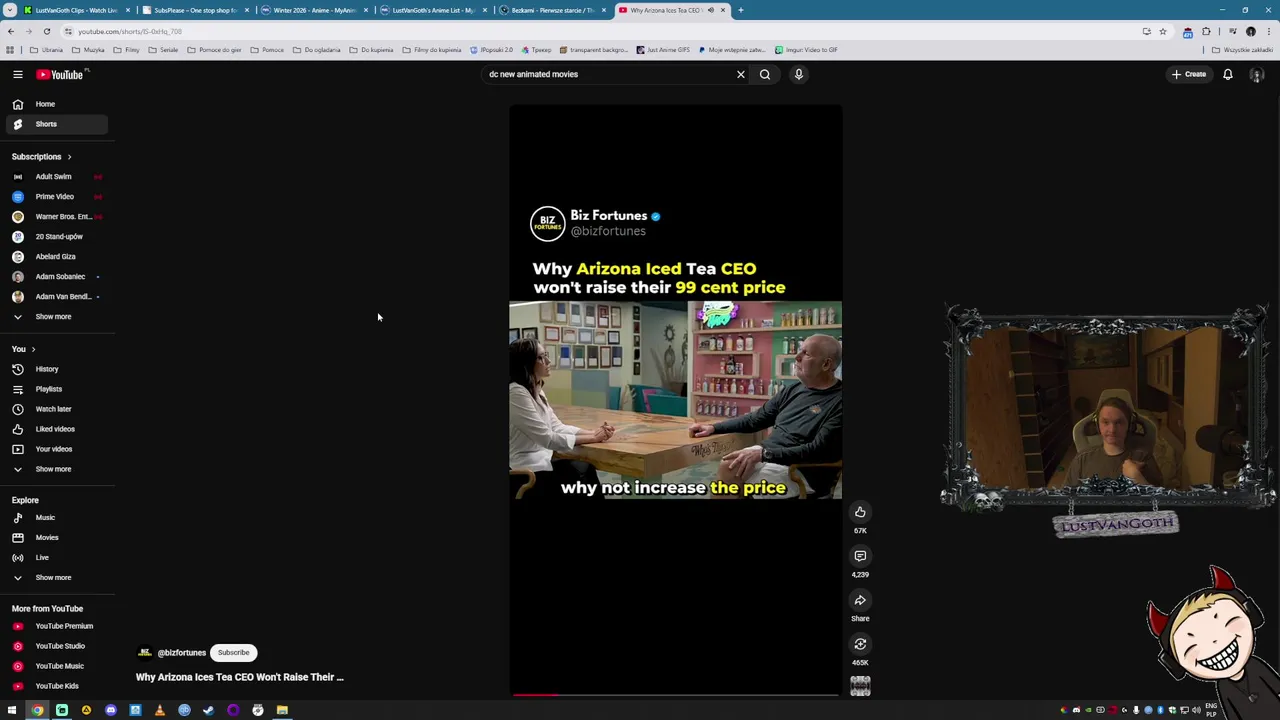Click the Remix button showing 465K

[x=860, y=644]
